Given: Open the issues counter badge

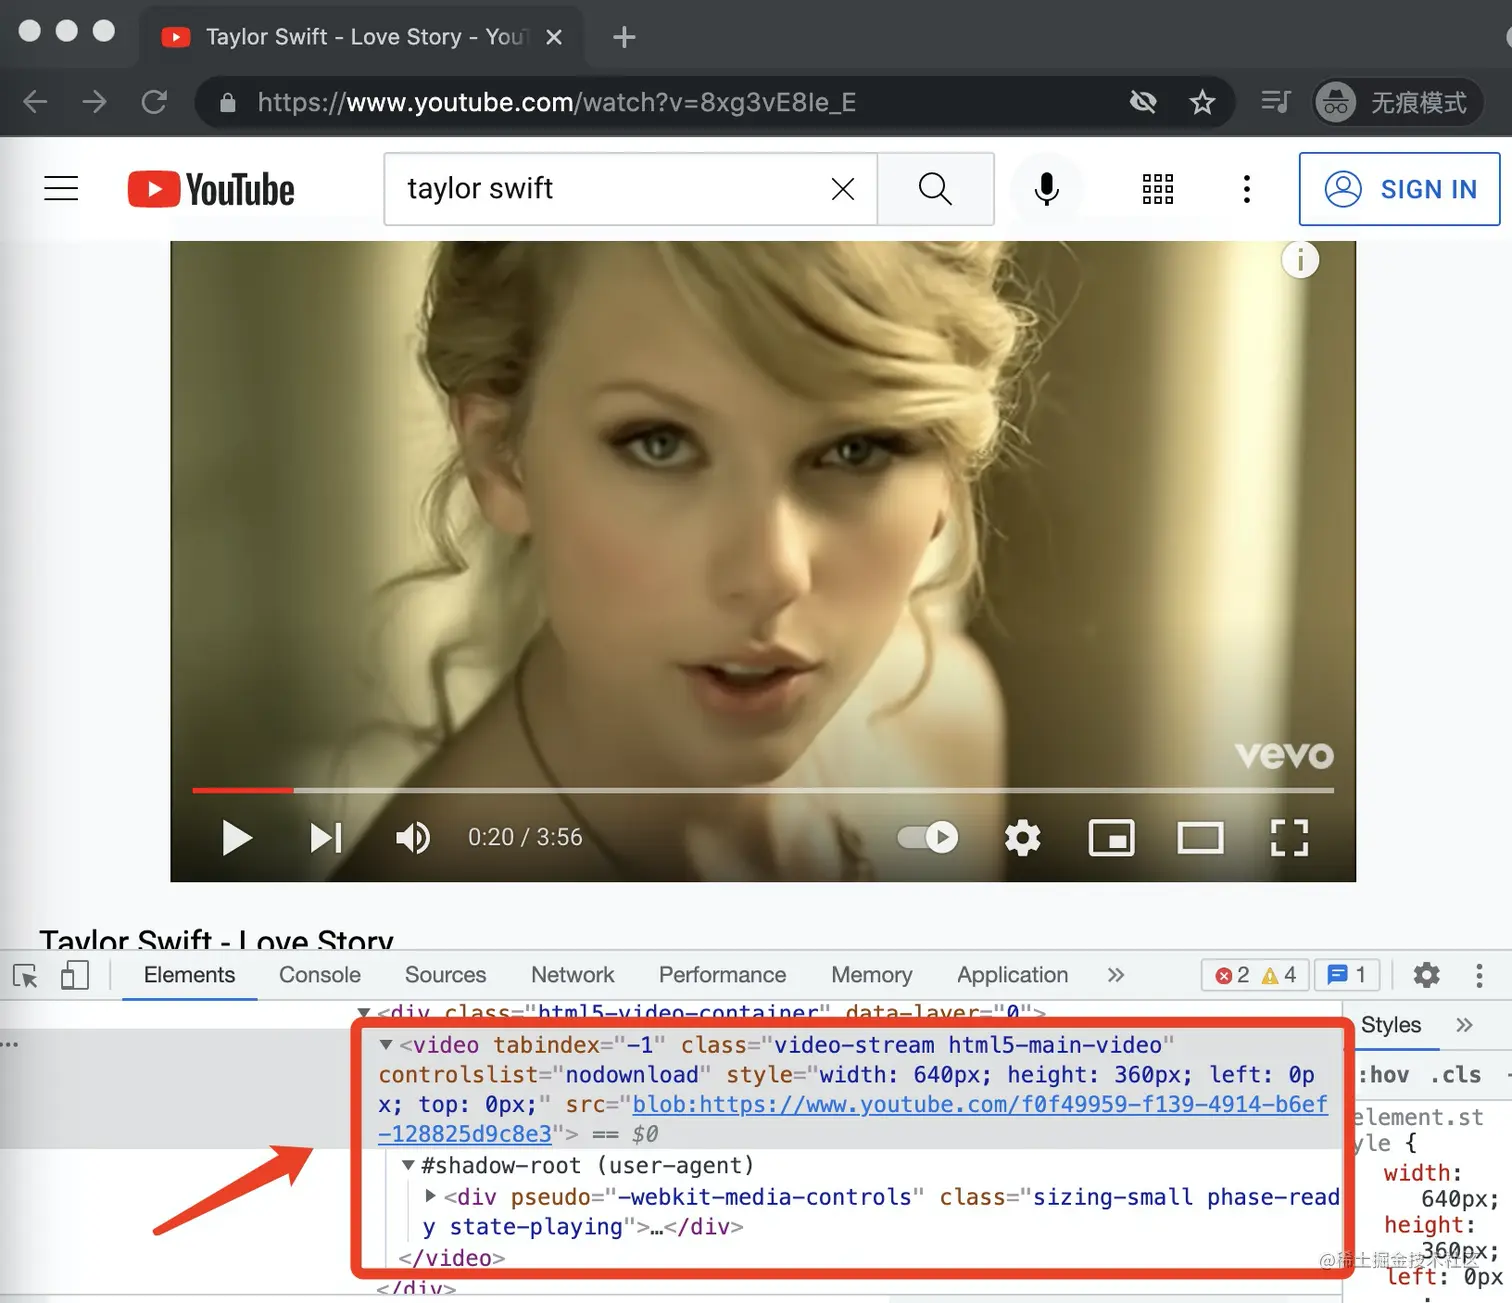Looking at the screenshot, I should pyautogui.click(x=1346, y=975).
